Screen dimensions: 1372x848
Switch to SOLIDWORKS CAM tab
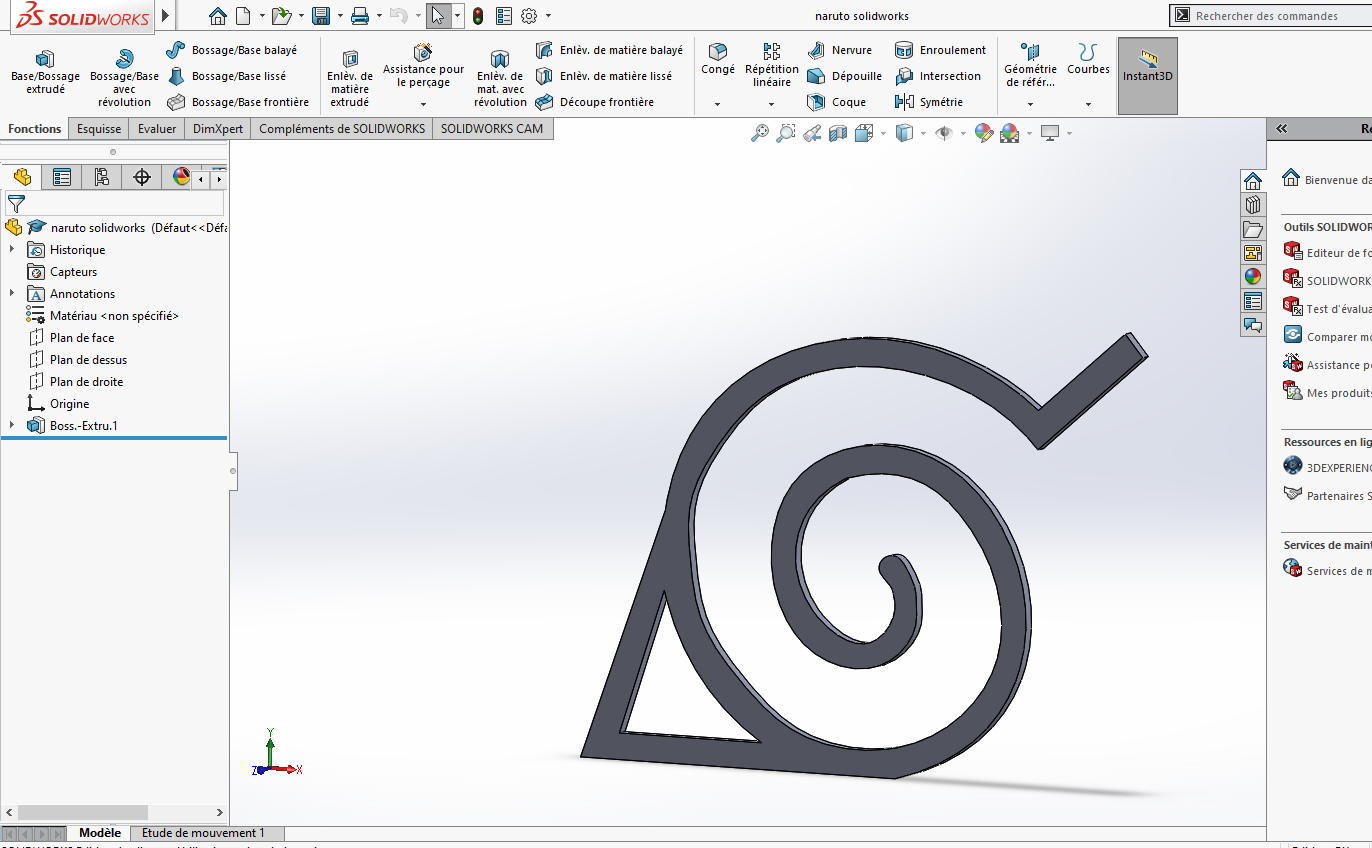pos(492,129)
